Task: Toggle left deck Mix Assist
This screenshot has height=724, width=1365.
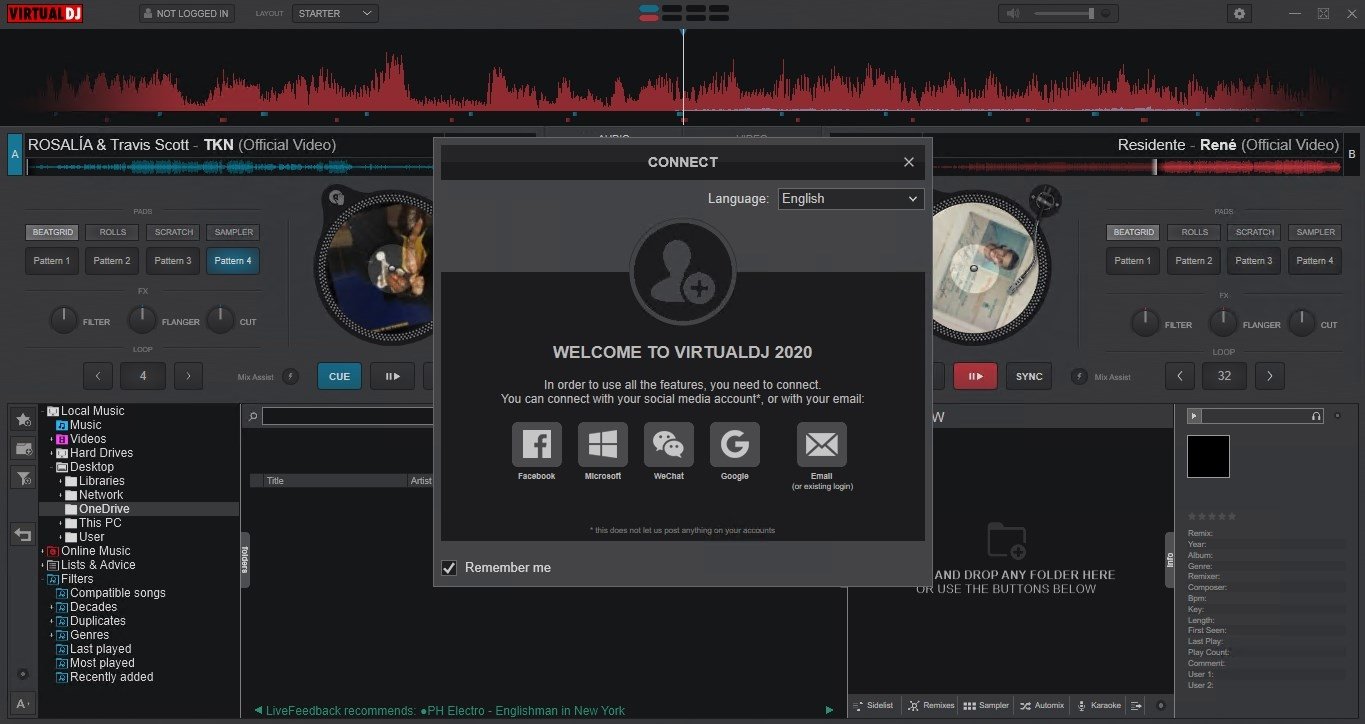Action: tap(291, 377)
